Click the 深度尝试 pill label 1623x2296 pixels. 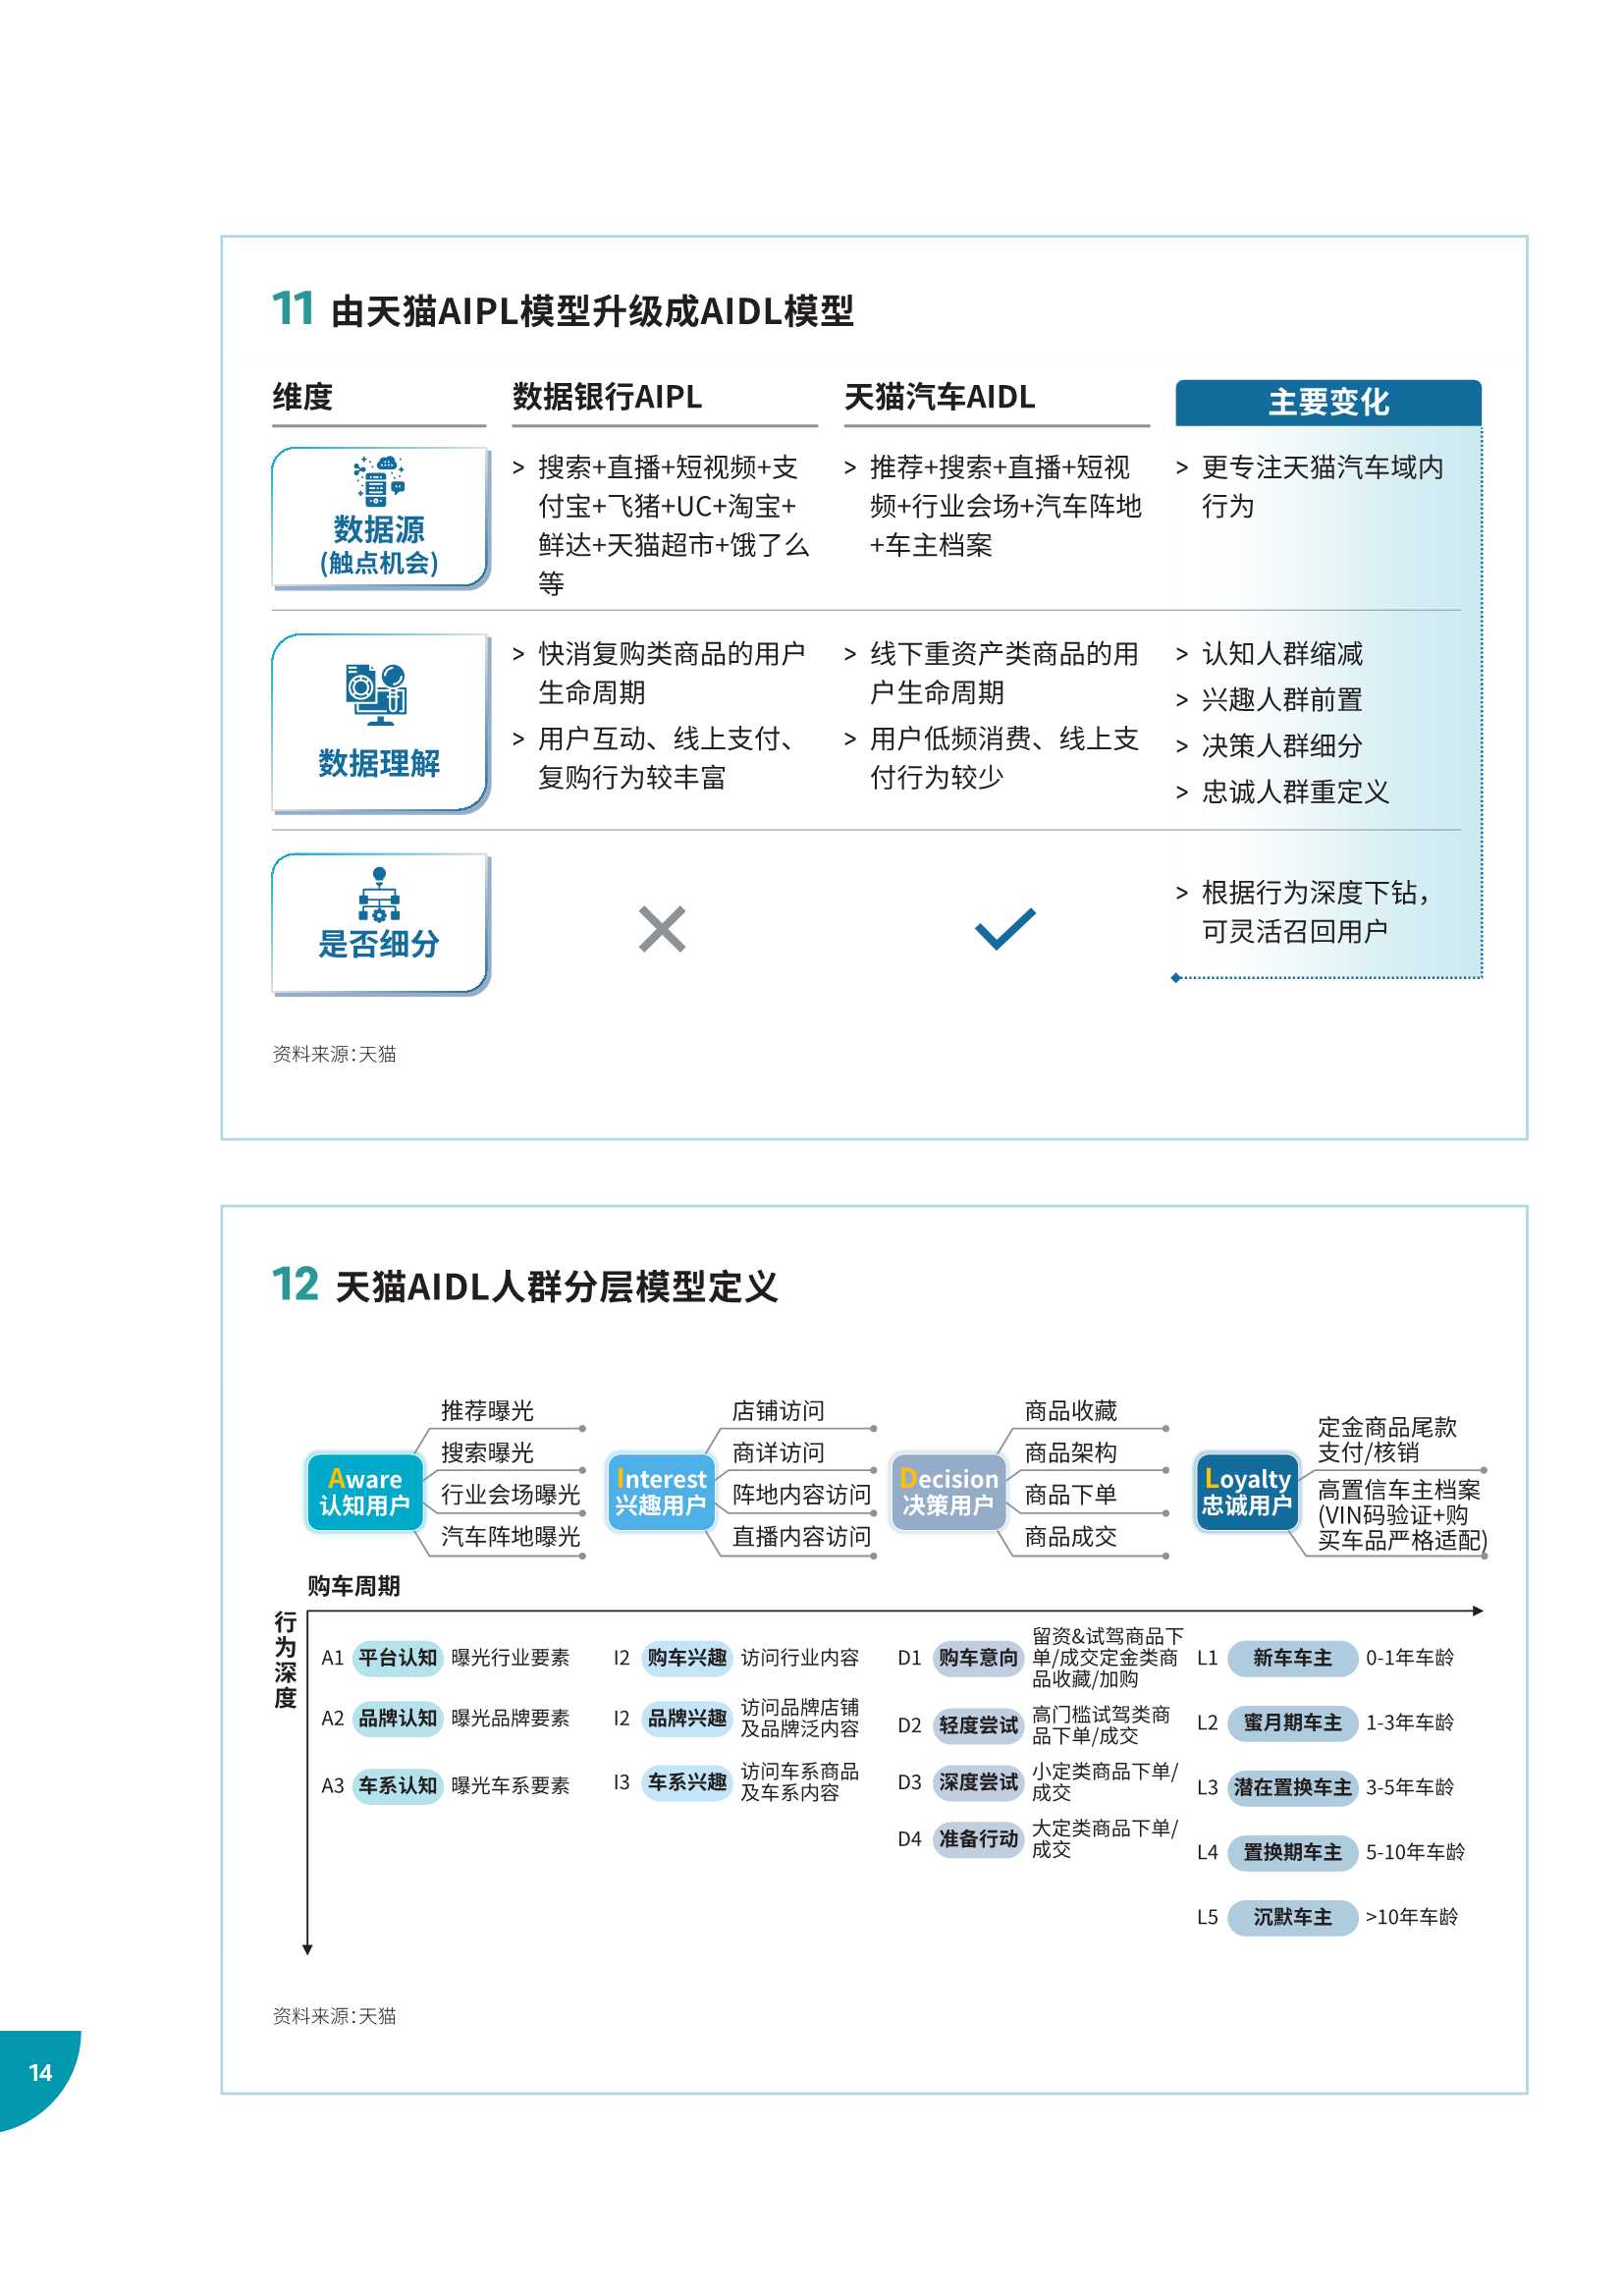(978, 1781)
